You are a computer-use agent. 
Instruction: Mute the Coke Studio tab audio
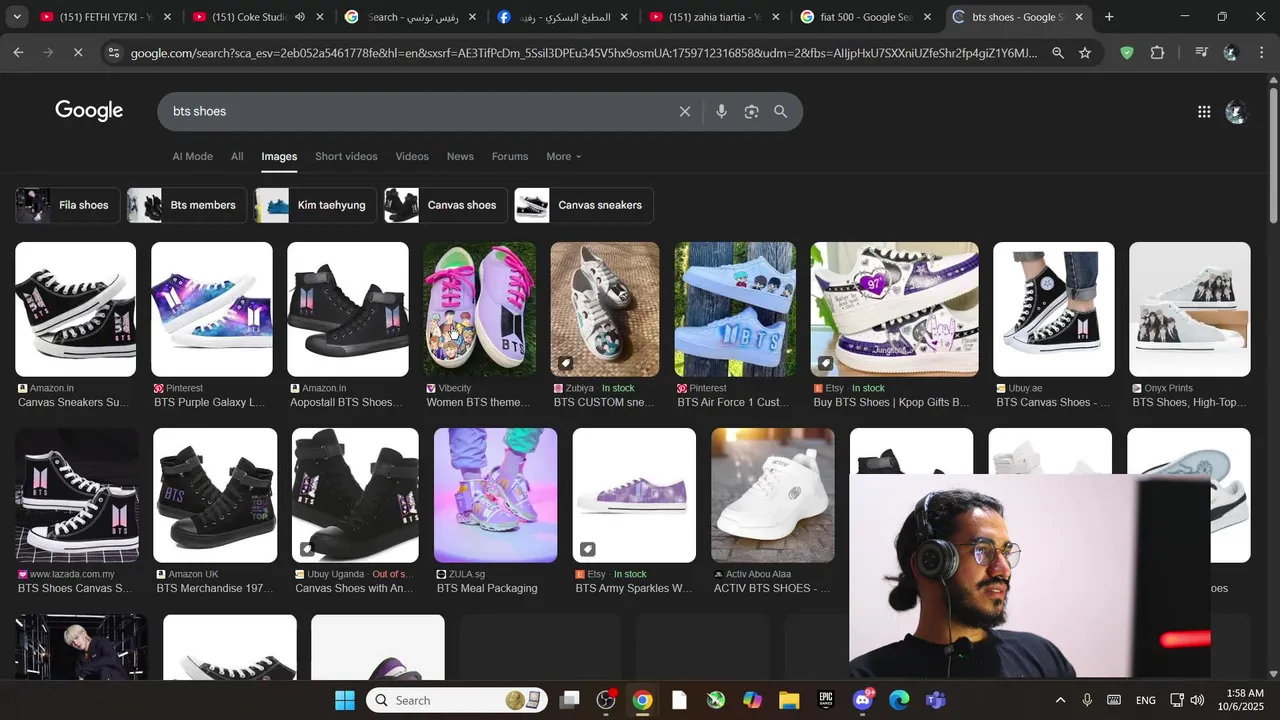coord(300,17)
